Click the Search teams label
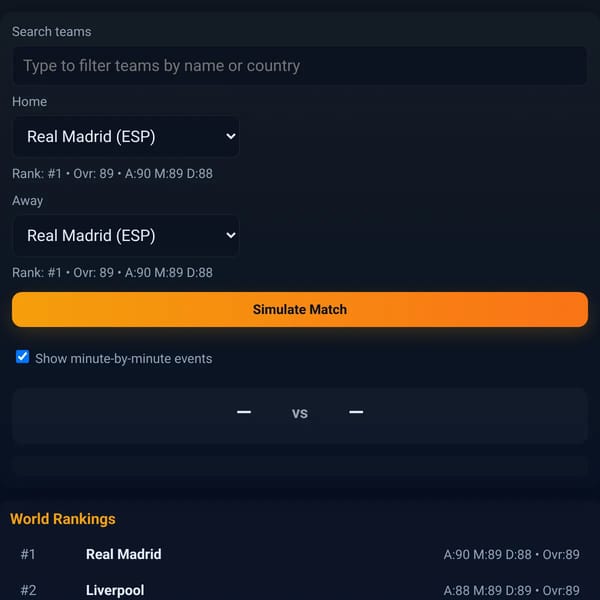The width and height of the screenshot is (600, 600). (52, 32)
